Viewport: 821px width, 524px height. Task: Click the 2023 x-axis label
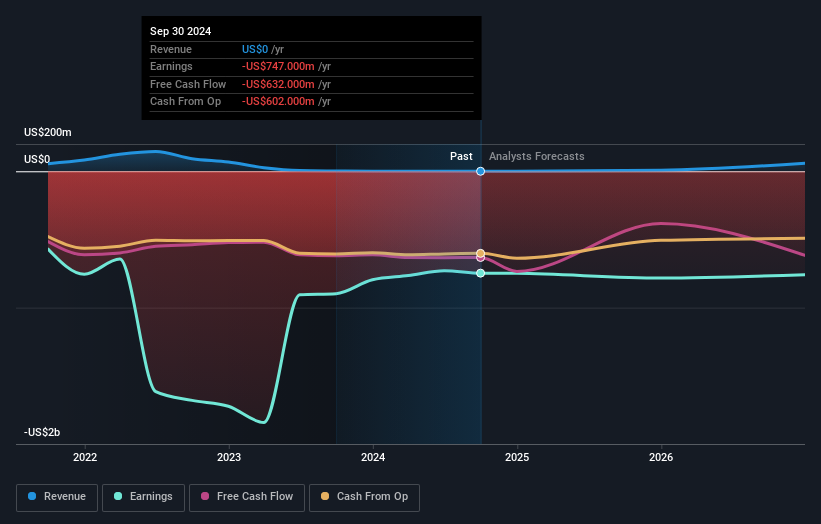tap(229, 457)
